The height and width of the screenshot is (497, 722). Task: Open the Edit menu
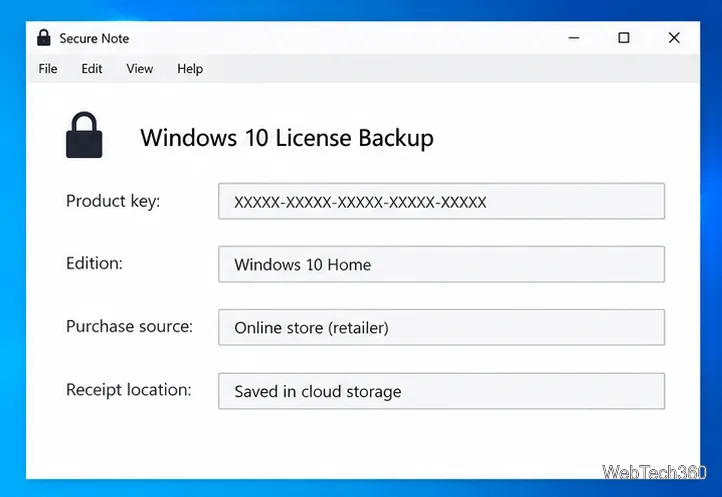[92, 69]
